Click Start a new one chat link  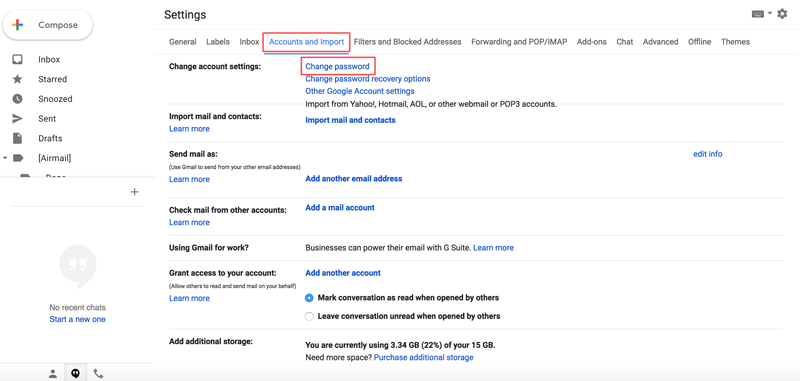click(78, 319)
